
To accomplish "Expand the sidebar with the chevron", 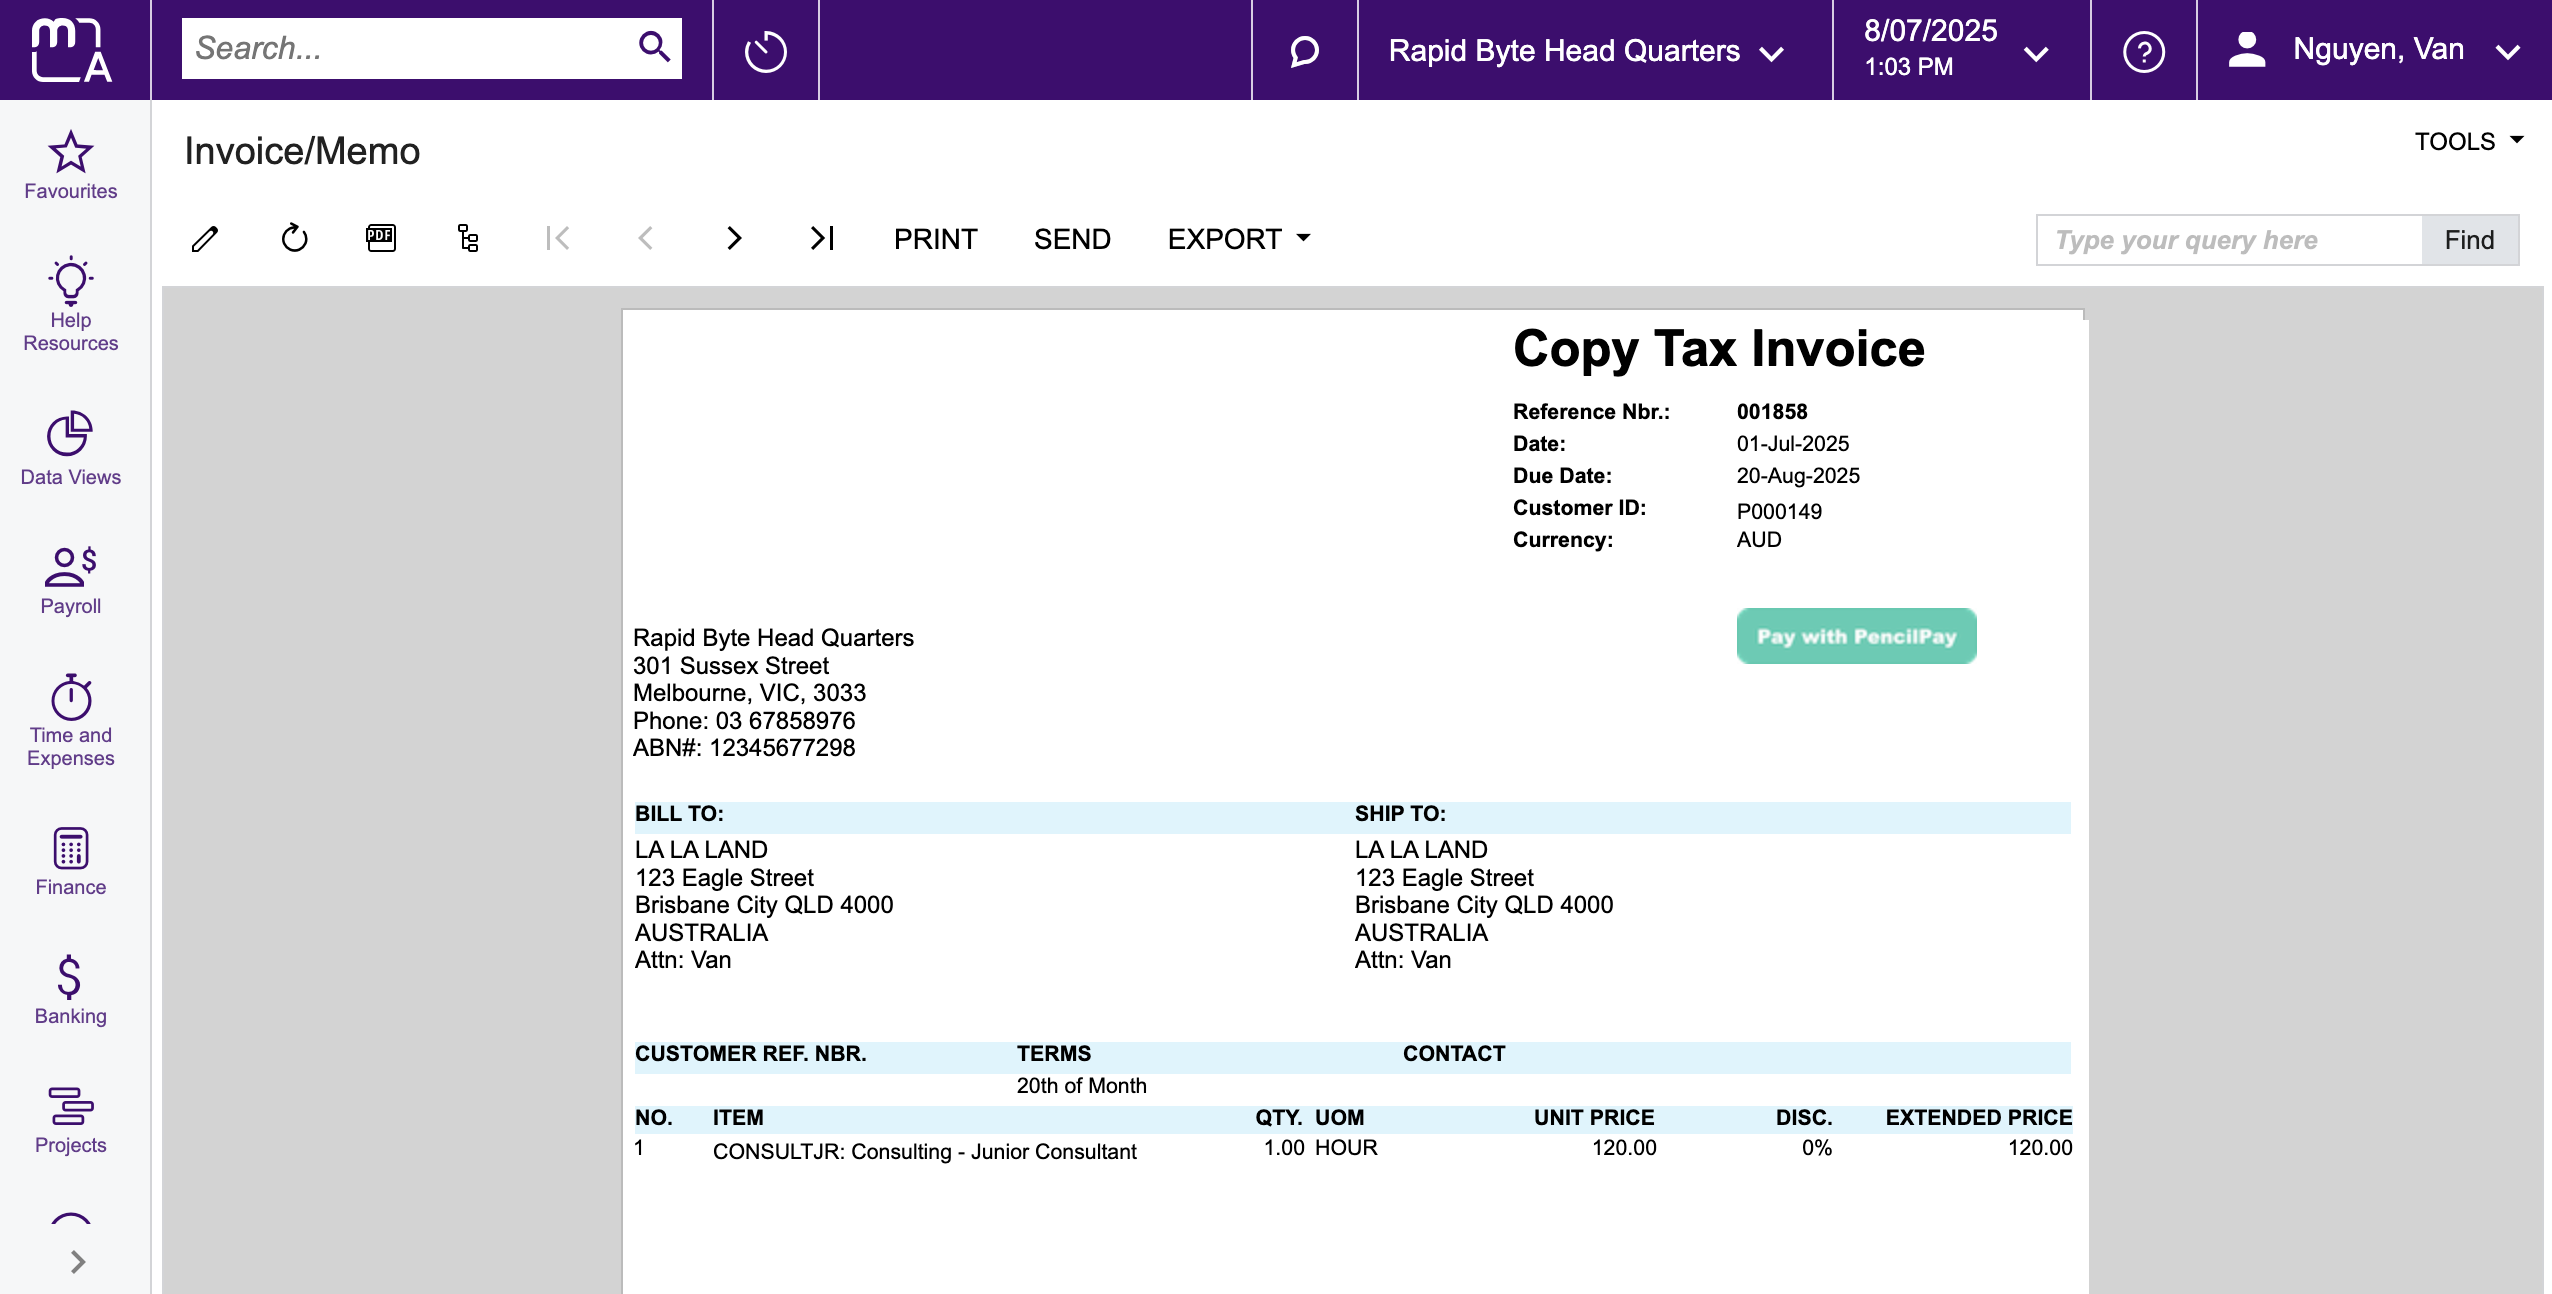I will click(78, 1262).
